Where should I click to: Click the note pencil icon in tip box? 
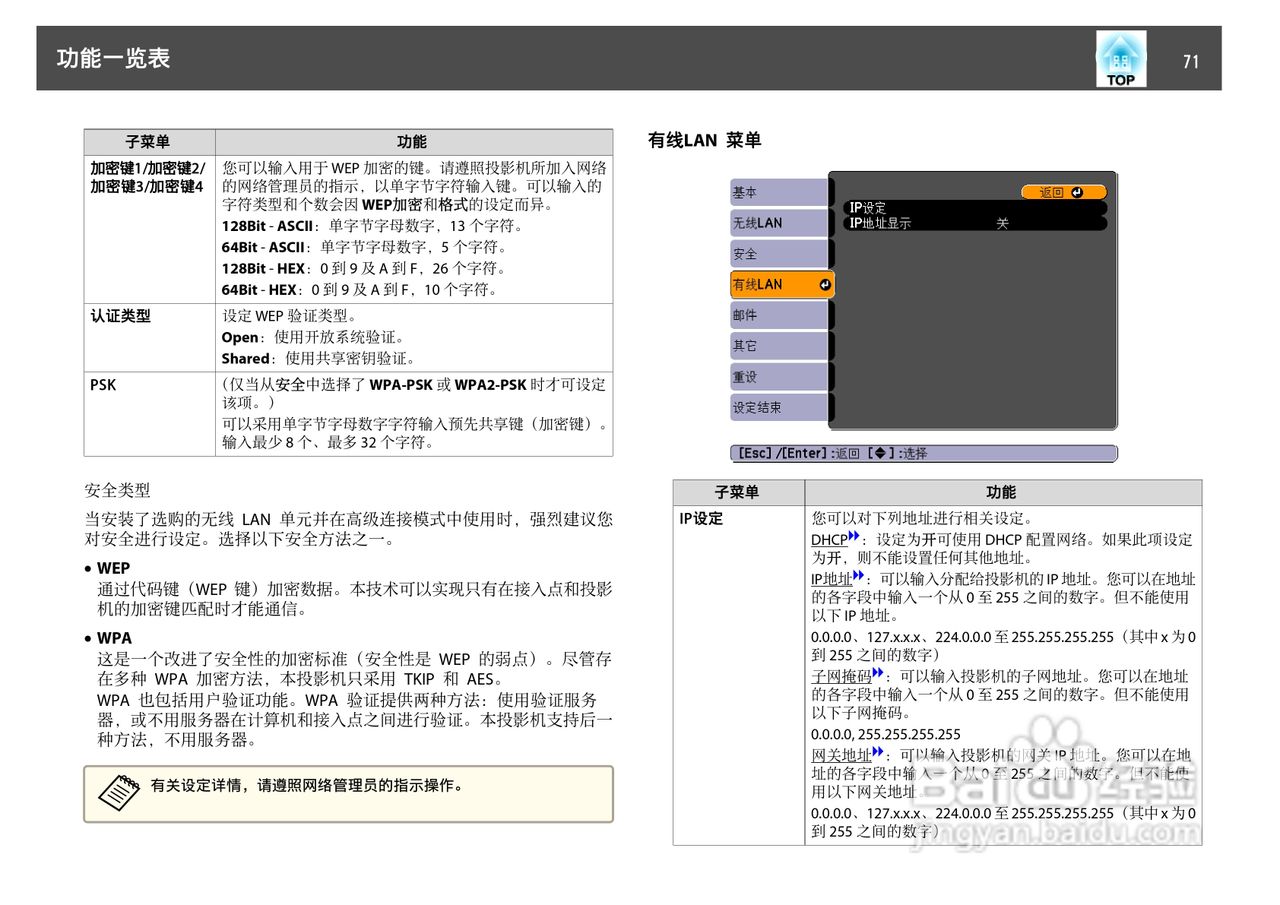(x=119, y=792)
